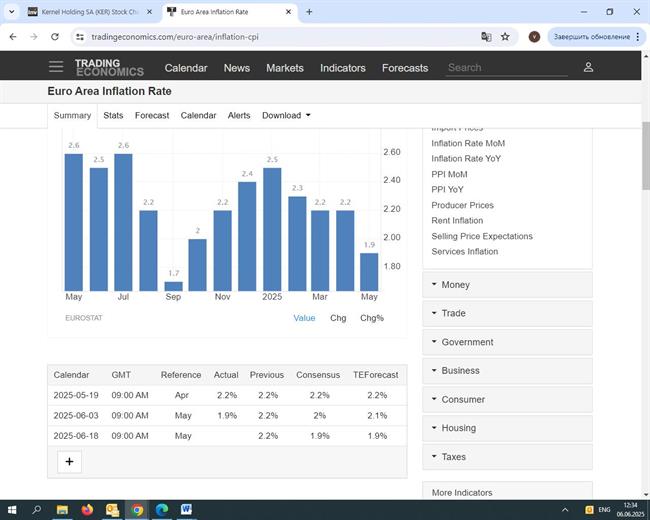
Task: Open the hamburger menu on Trading Economics
Action: click(x=56, y=66)
